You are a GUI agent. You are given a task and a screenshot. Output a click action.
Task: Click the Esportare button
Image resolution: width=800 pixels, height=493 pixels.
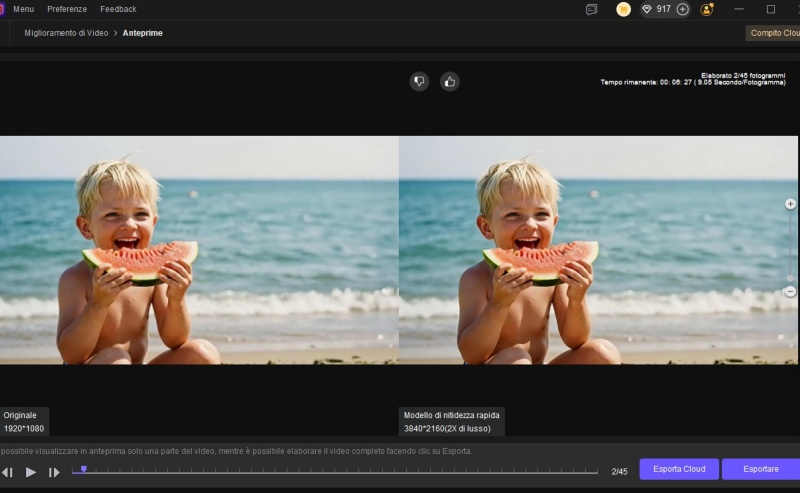(x=760, y=469)
